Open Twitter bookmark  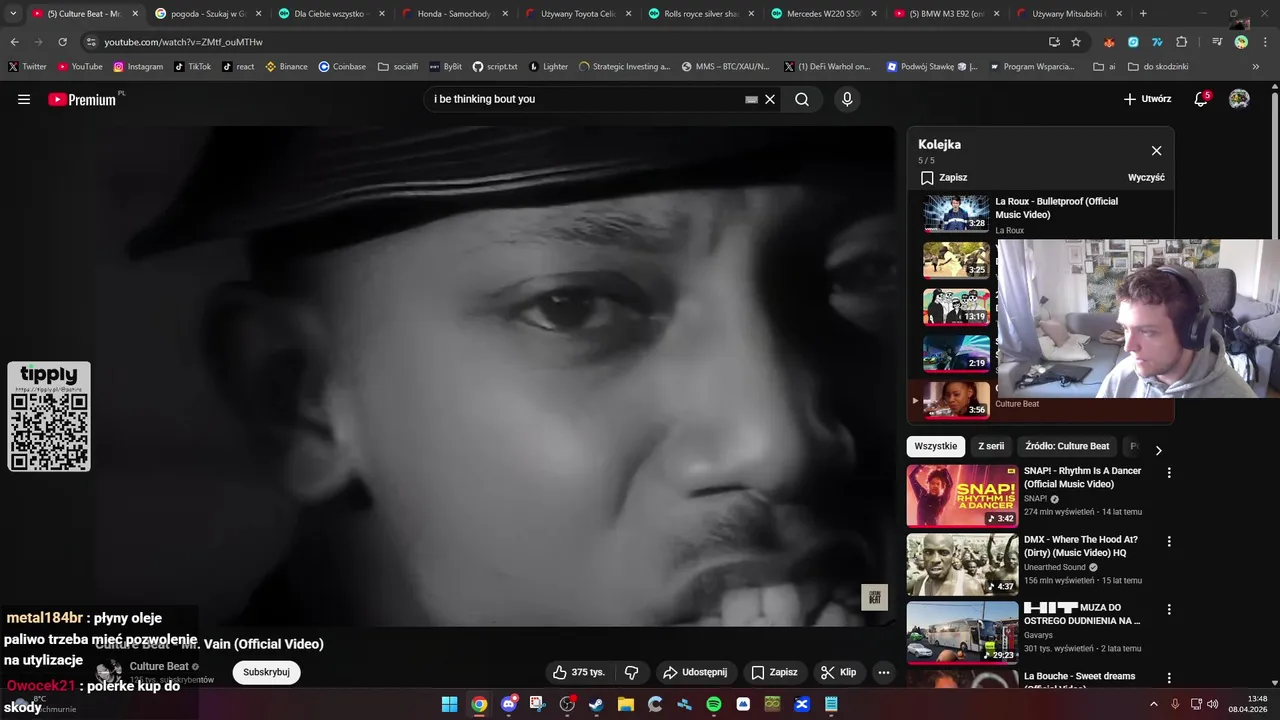pos(27,66)
